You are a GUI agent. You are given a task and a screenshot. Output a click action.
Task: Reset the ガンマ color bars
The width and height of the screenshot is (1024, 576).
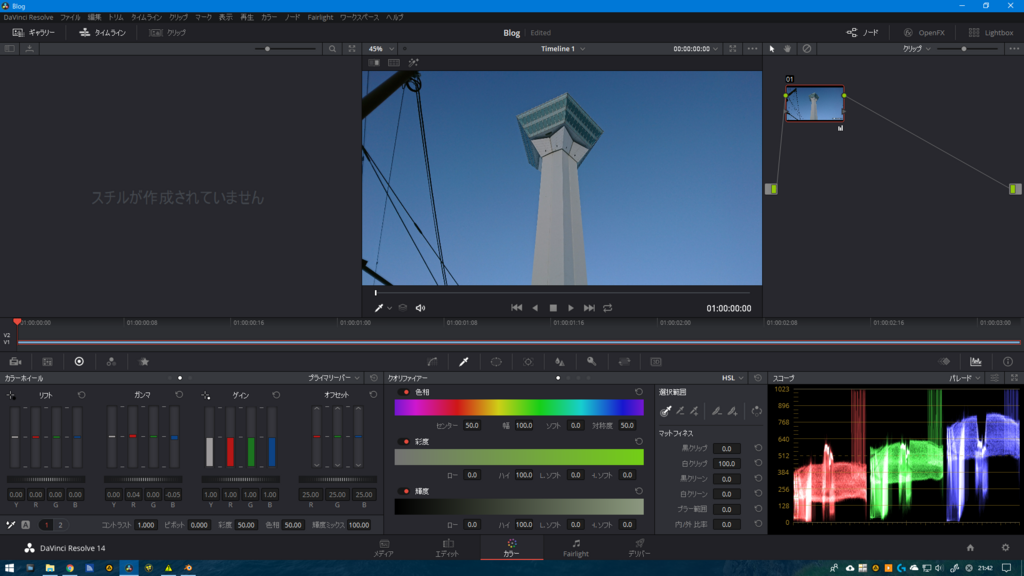point(179,395)
